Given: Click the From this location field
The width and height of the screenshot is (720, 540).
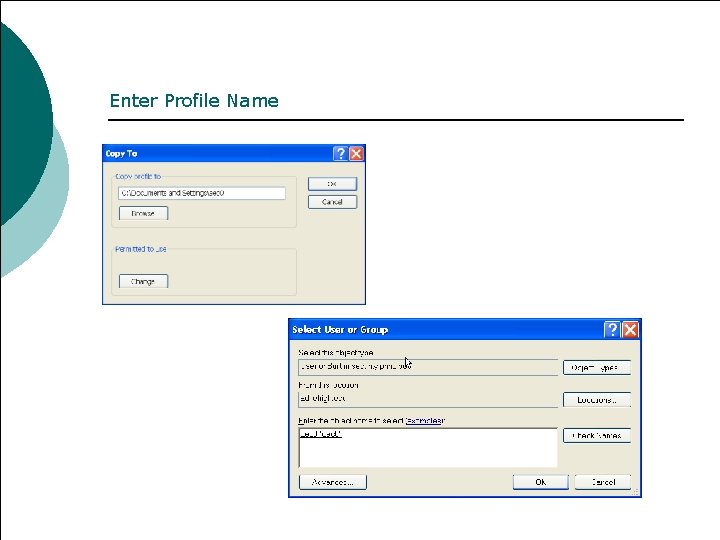Looking at the screenshot, I should pyautogui.click(x=428, y=399).
